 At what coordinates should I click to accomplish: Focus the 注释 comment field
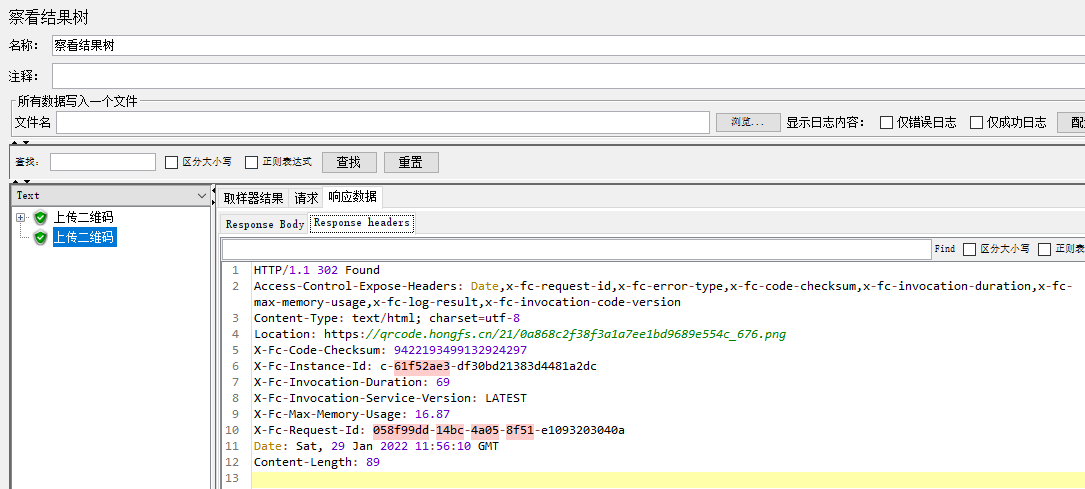click(568, 75)
